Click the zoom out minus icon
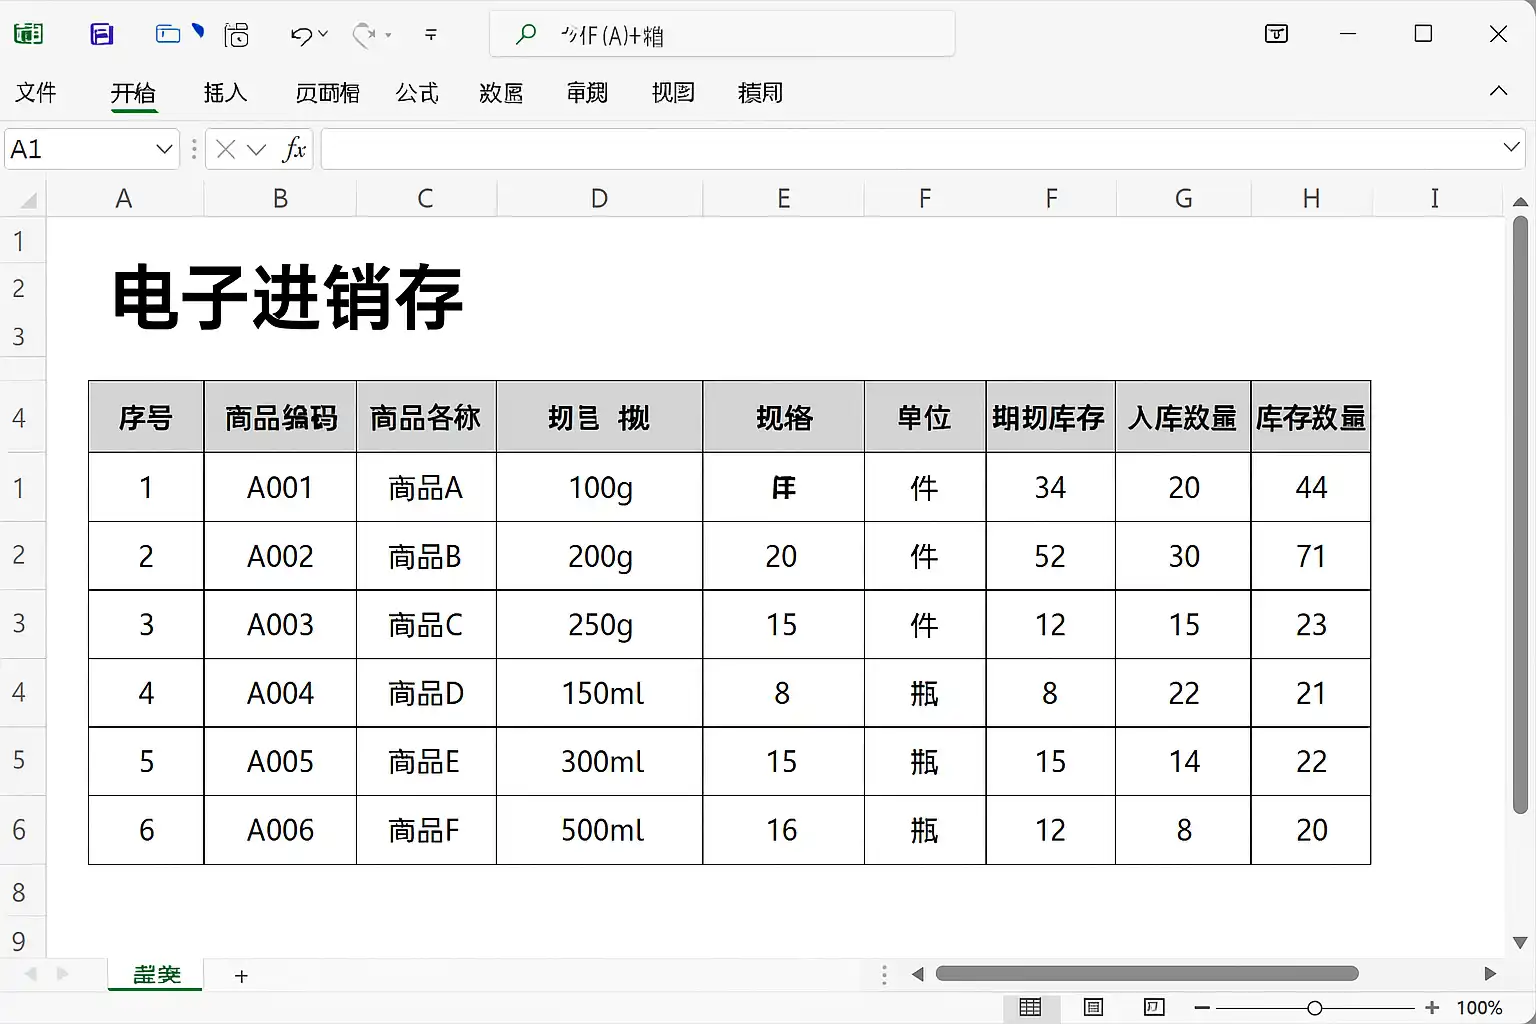The image size is (1536, 1024). point(1202,1007)
